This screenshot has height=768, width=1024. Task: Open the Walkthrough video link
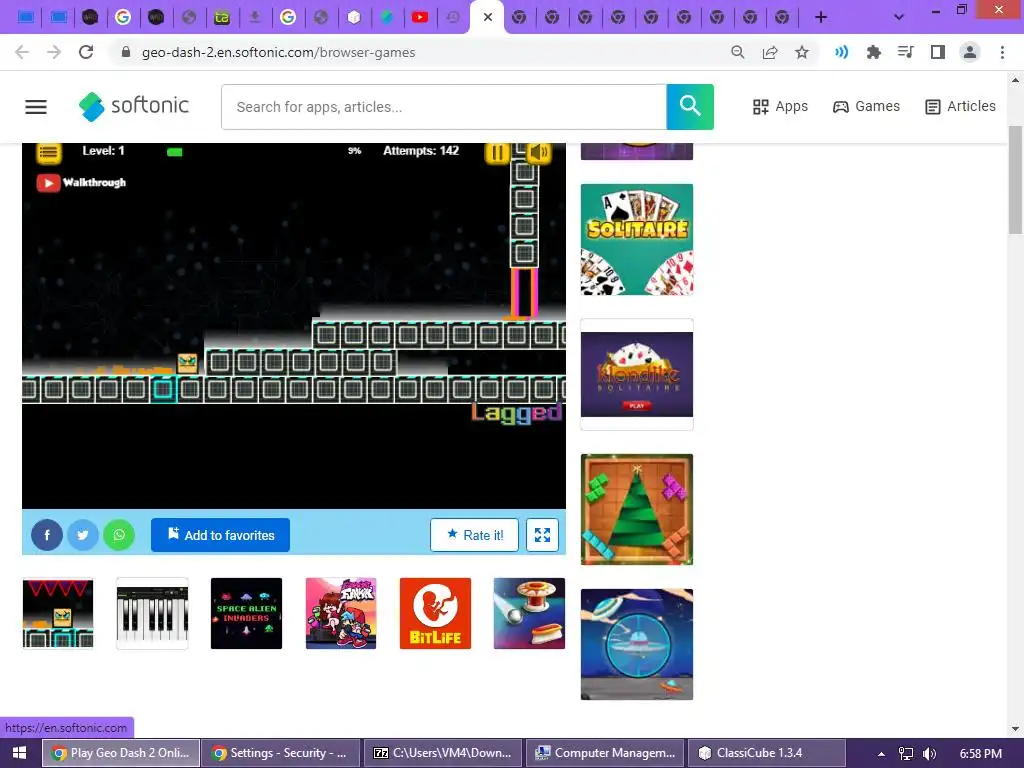click(x=81, y=182)
